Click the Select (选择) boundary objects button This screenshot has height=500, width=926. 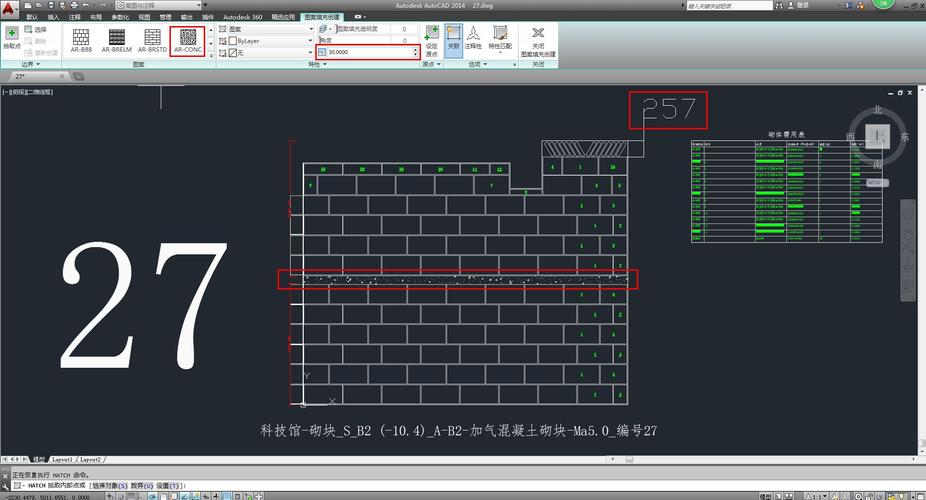[35, 29]
